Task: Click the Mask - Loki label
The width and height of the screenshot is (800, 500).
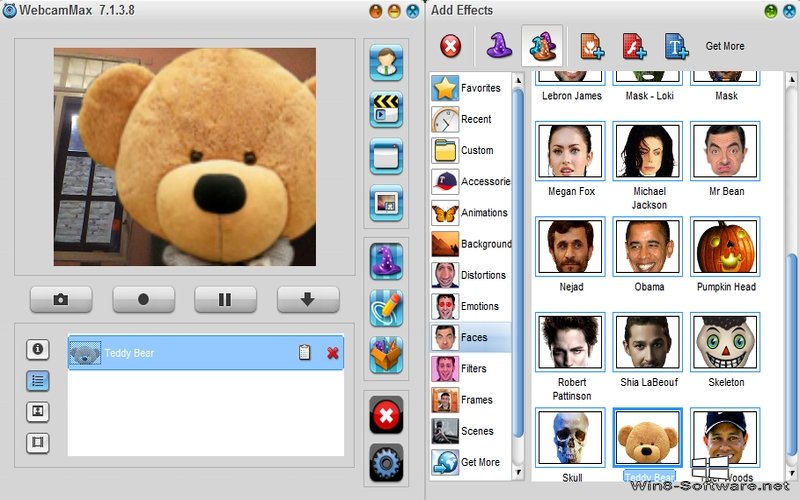Action: tap(649, 95)
